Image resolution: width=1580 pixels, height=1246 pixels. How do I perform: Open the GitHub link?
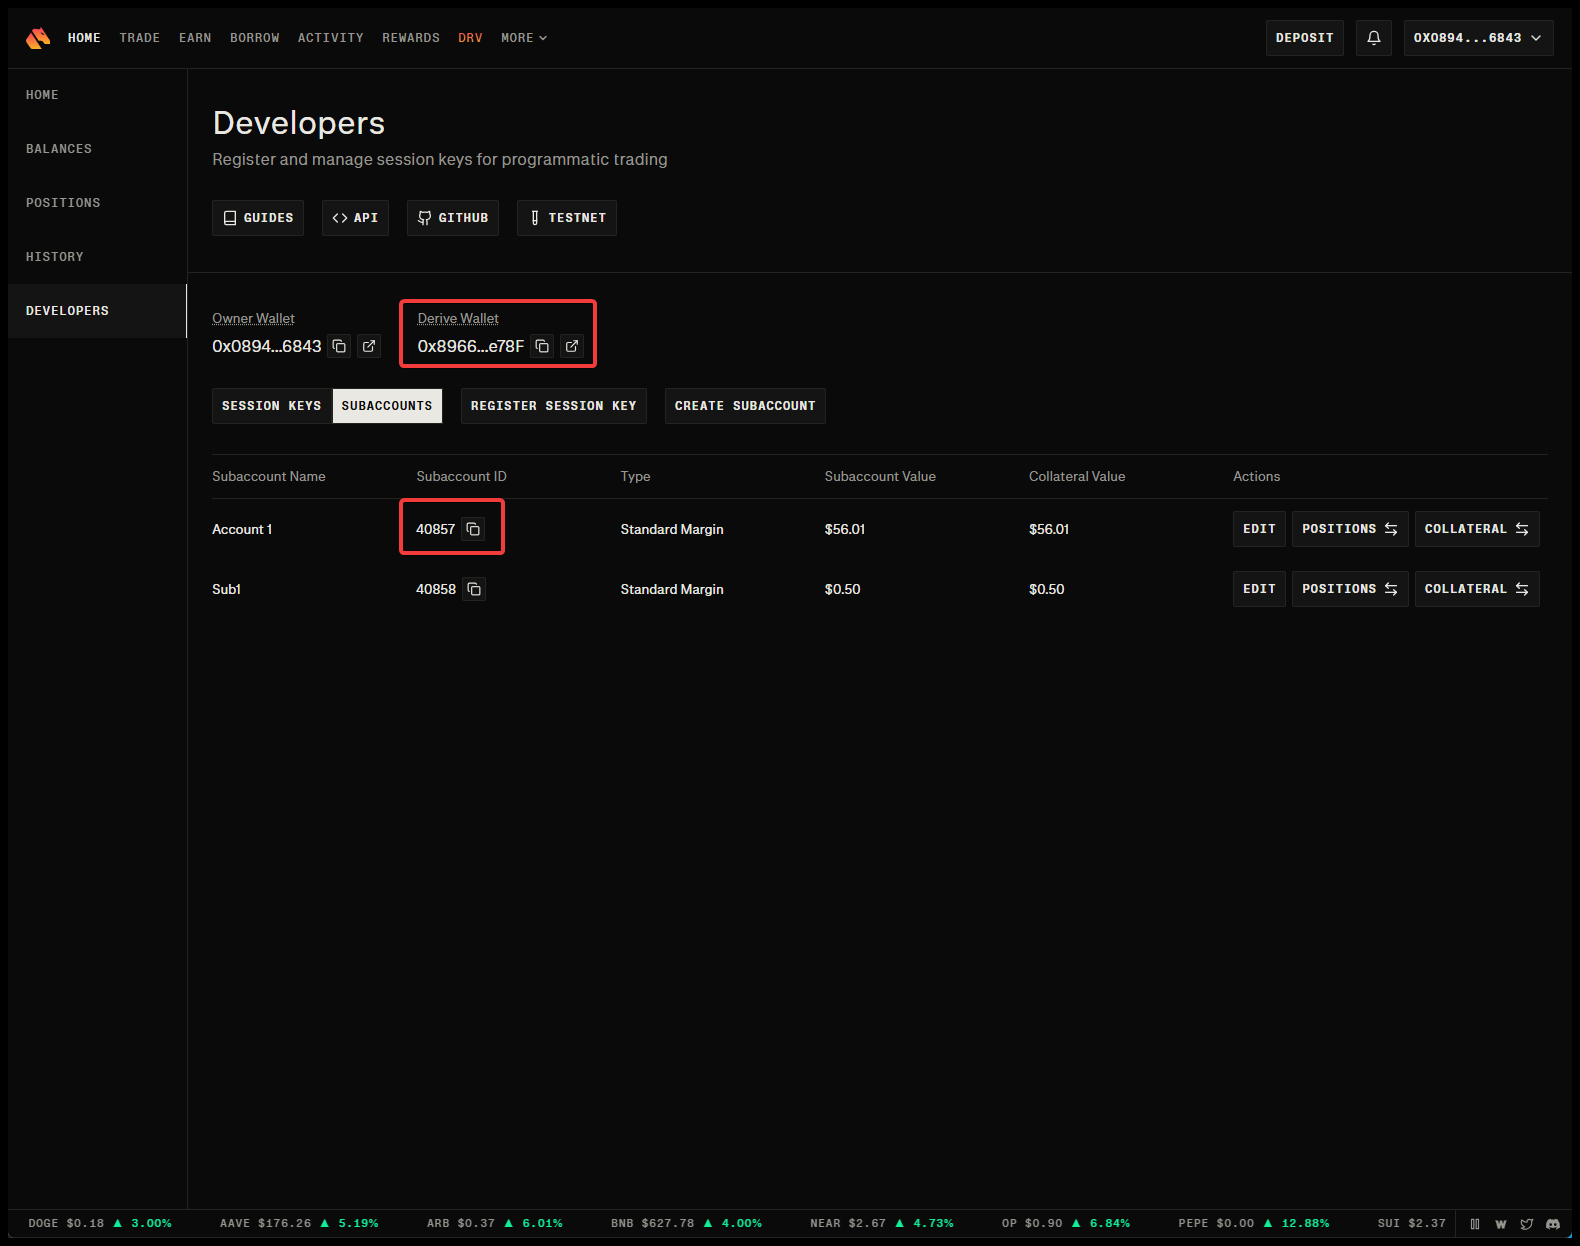point(452,218)
